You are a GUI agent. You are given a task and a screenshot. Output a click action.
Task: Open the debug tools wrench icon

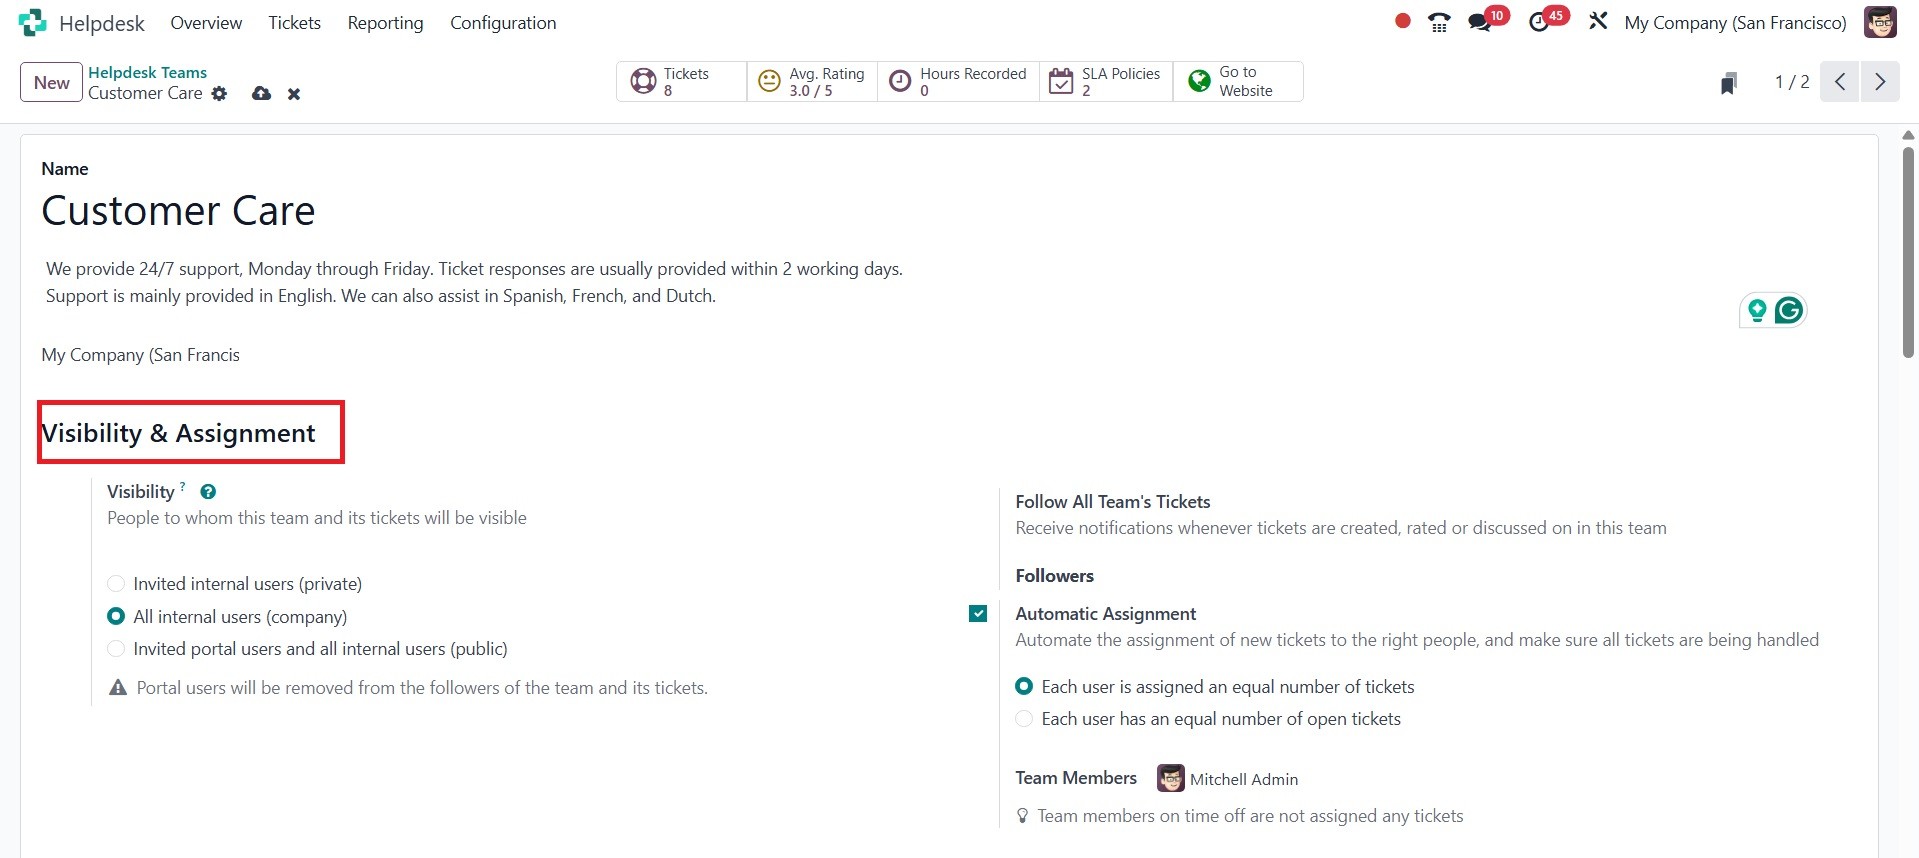pos(1598,21)
